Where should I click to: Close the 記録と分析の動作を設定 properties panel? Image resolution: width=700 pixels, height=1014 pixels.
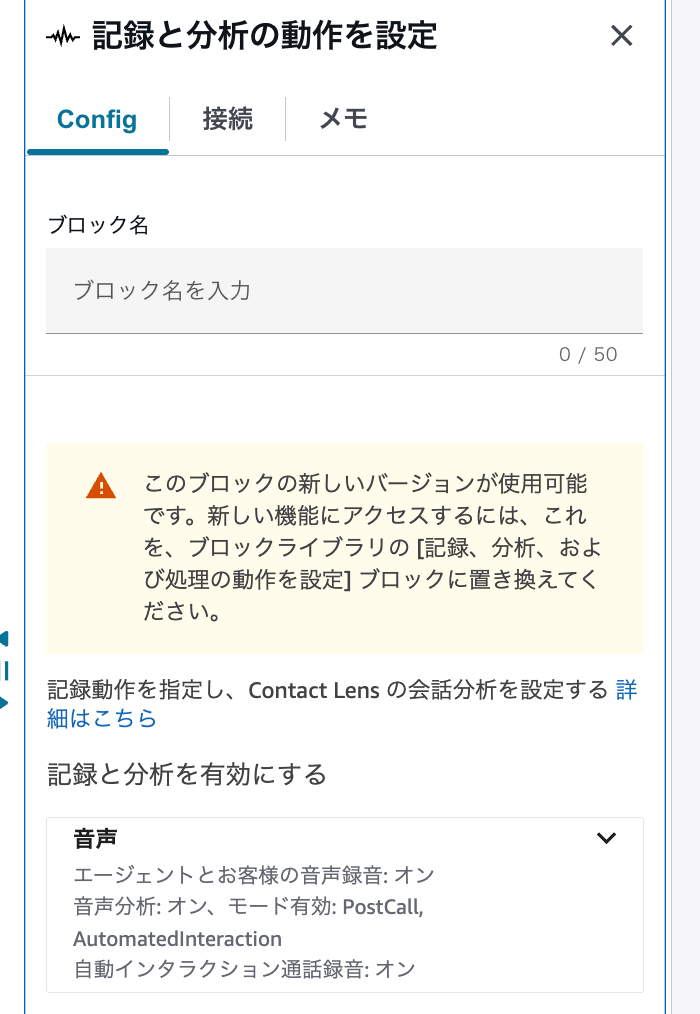point(621,36)
